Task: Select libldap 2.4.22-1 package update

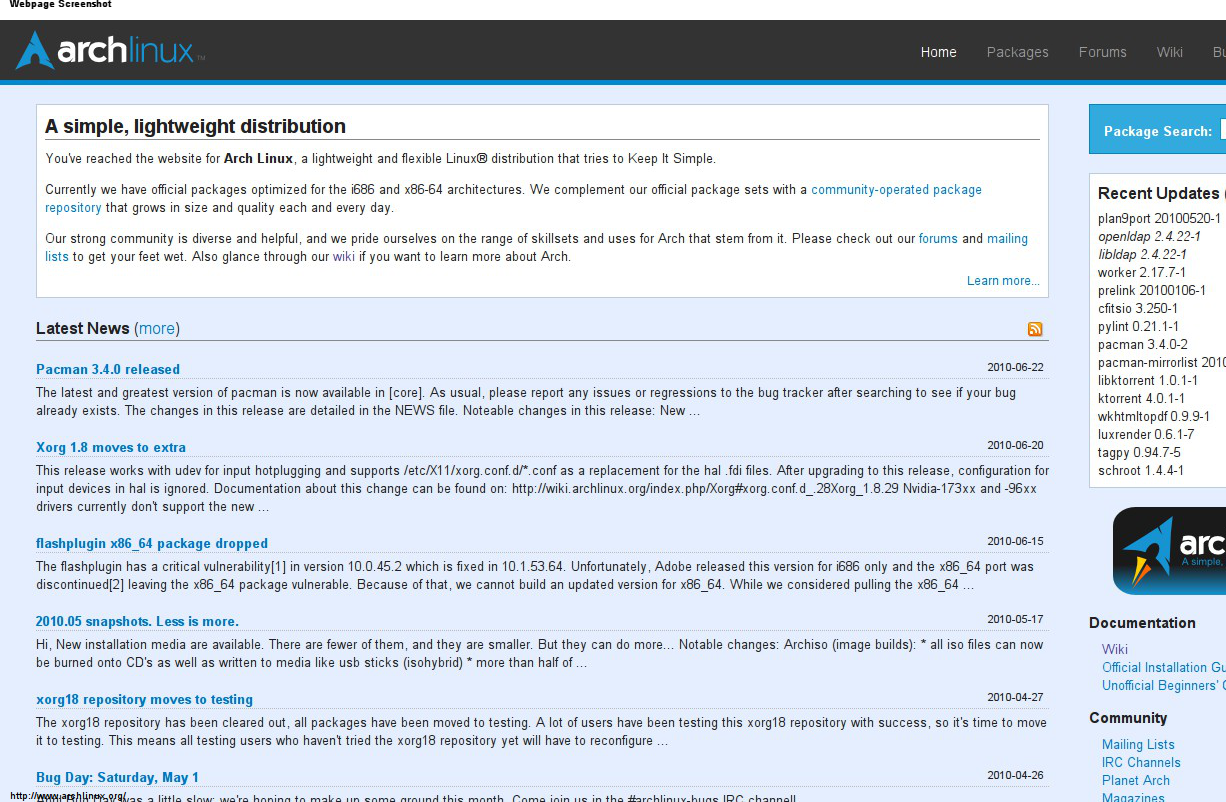Action: point(1142,254)
